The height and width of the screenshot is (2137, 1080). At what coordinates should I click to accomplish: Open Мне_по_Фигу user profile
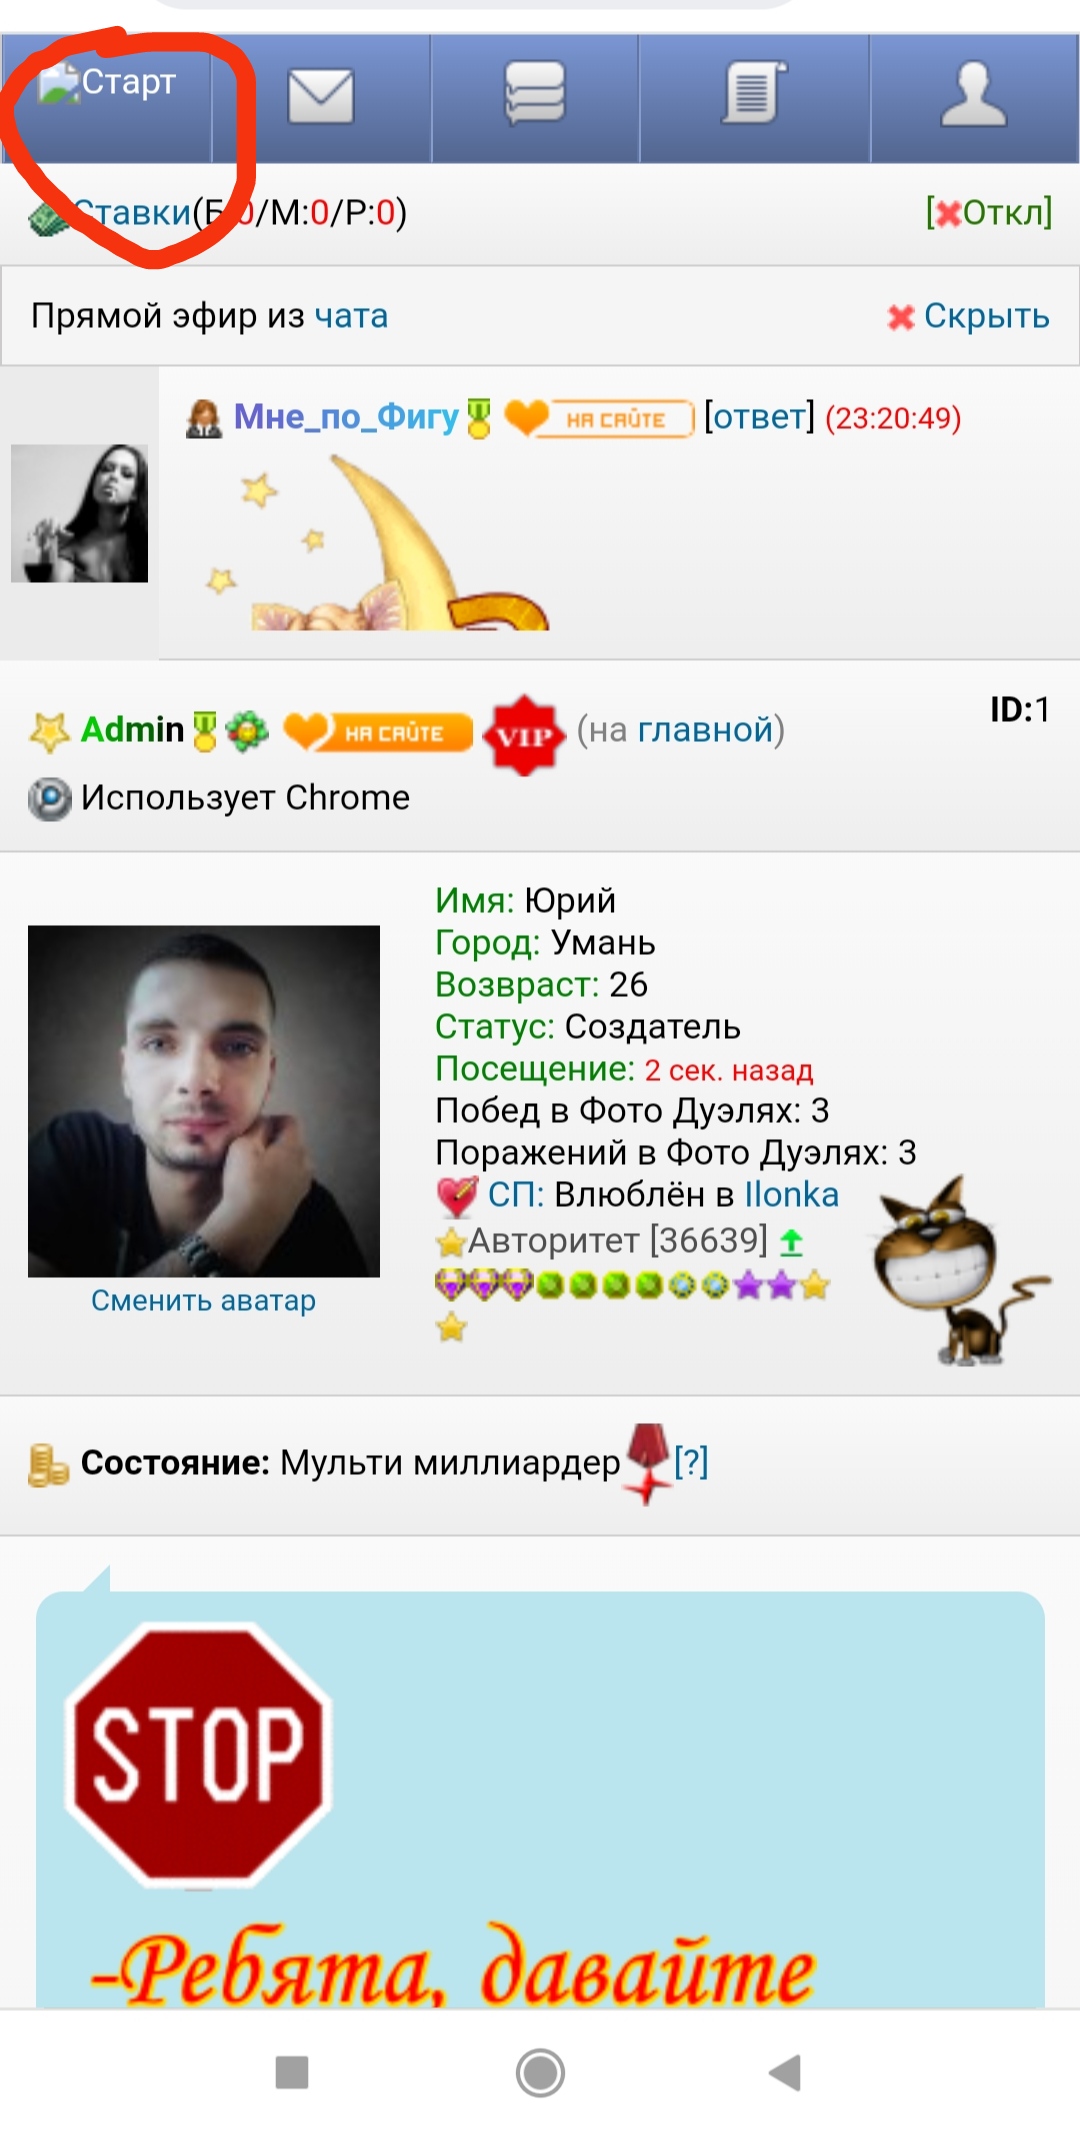[x=346, y=416]
